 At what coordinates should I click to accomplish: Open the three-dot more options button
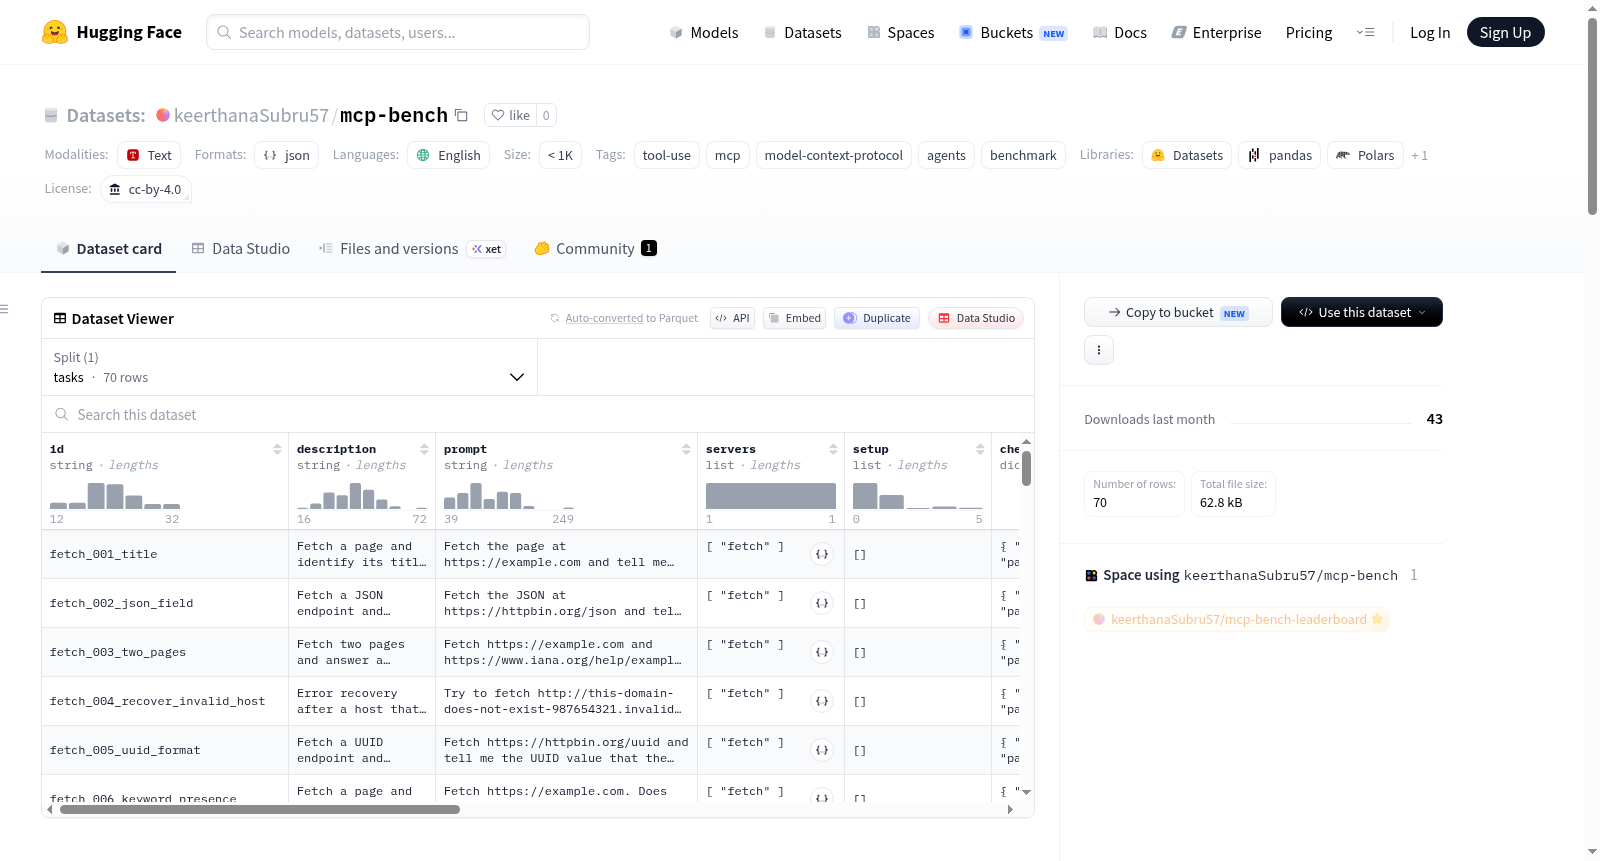tap(1099, 350)
